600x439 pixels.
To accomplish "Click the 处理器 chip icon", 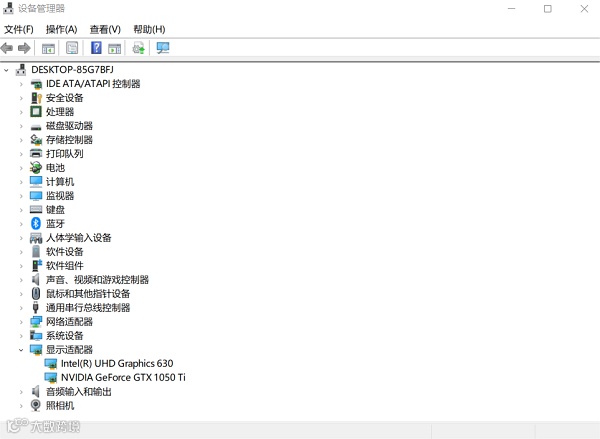I will click(36, 112).
